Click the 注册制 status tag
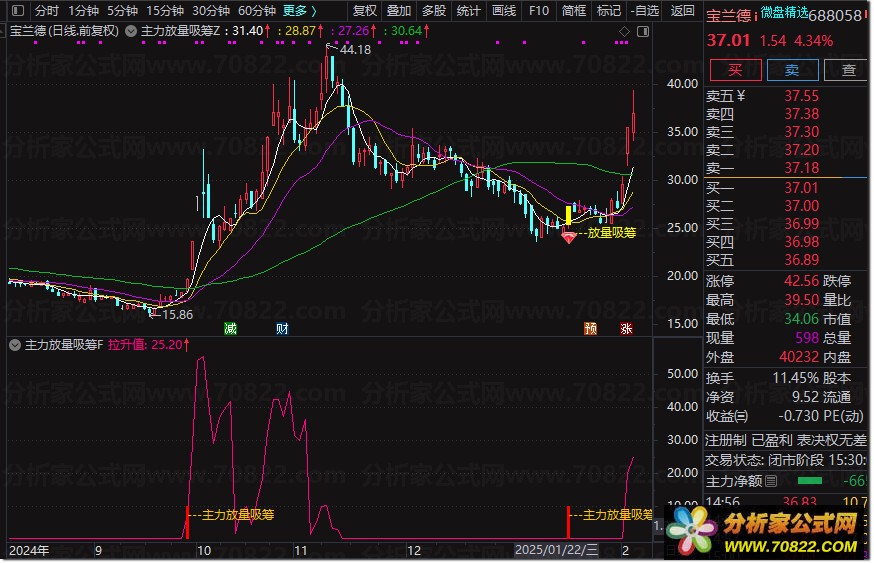This screenshot has height=563, width=874. click(x=725, y=440)
